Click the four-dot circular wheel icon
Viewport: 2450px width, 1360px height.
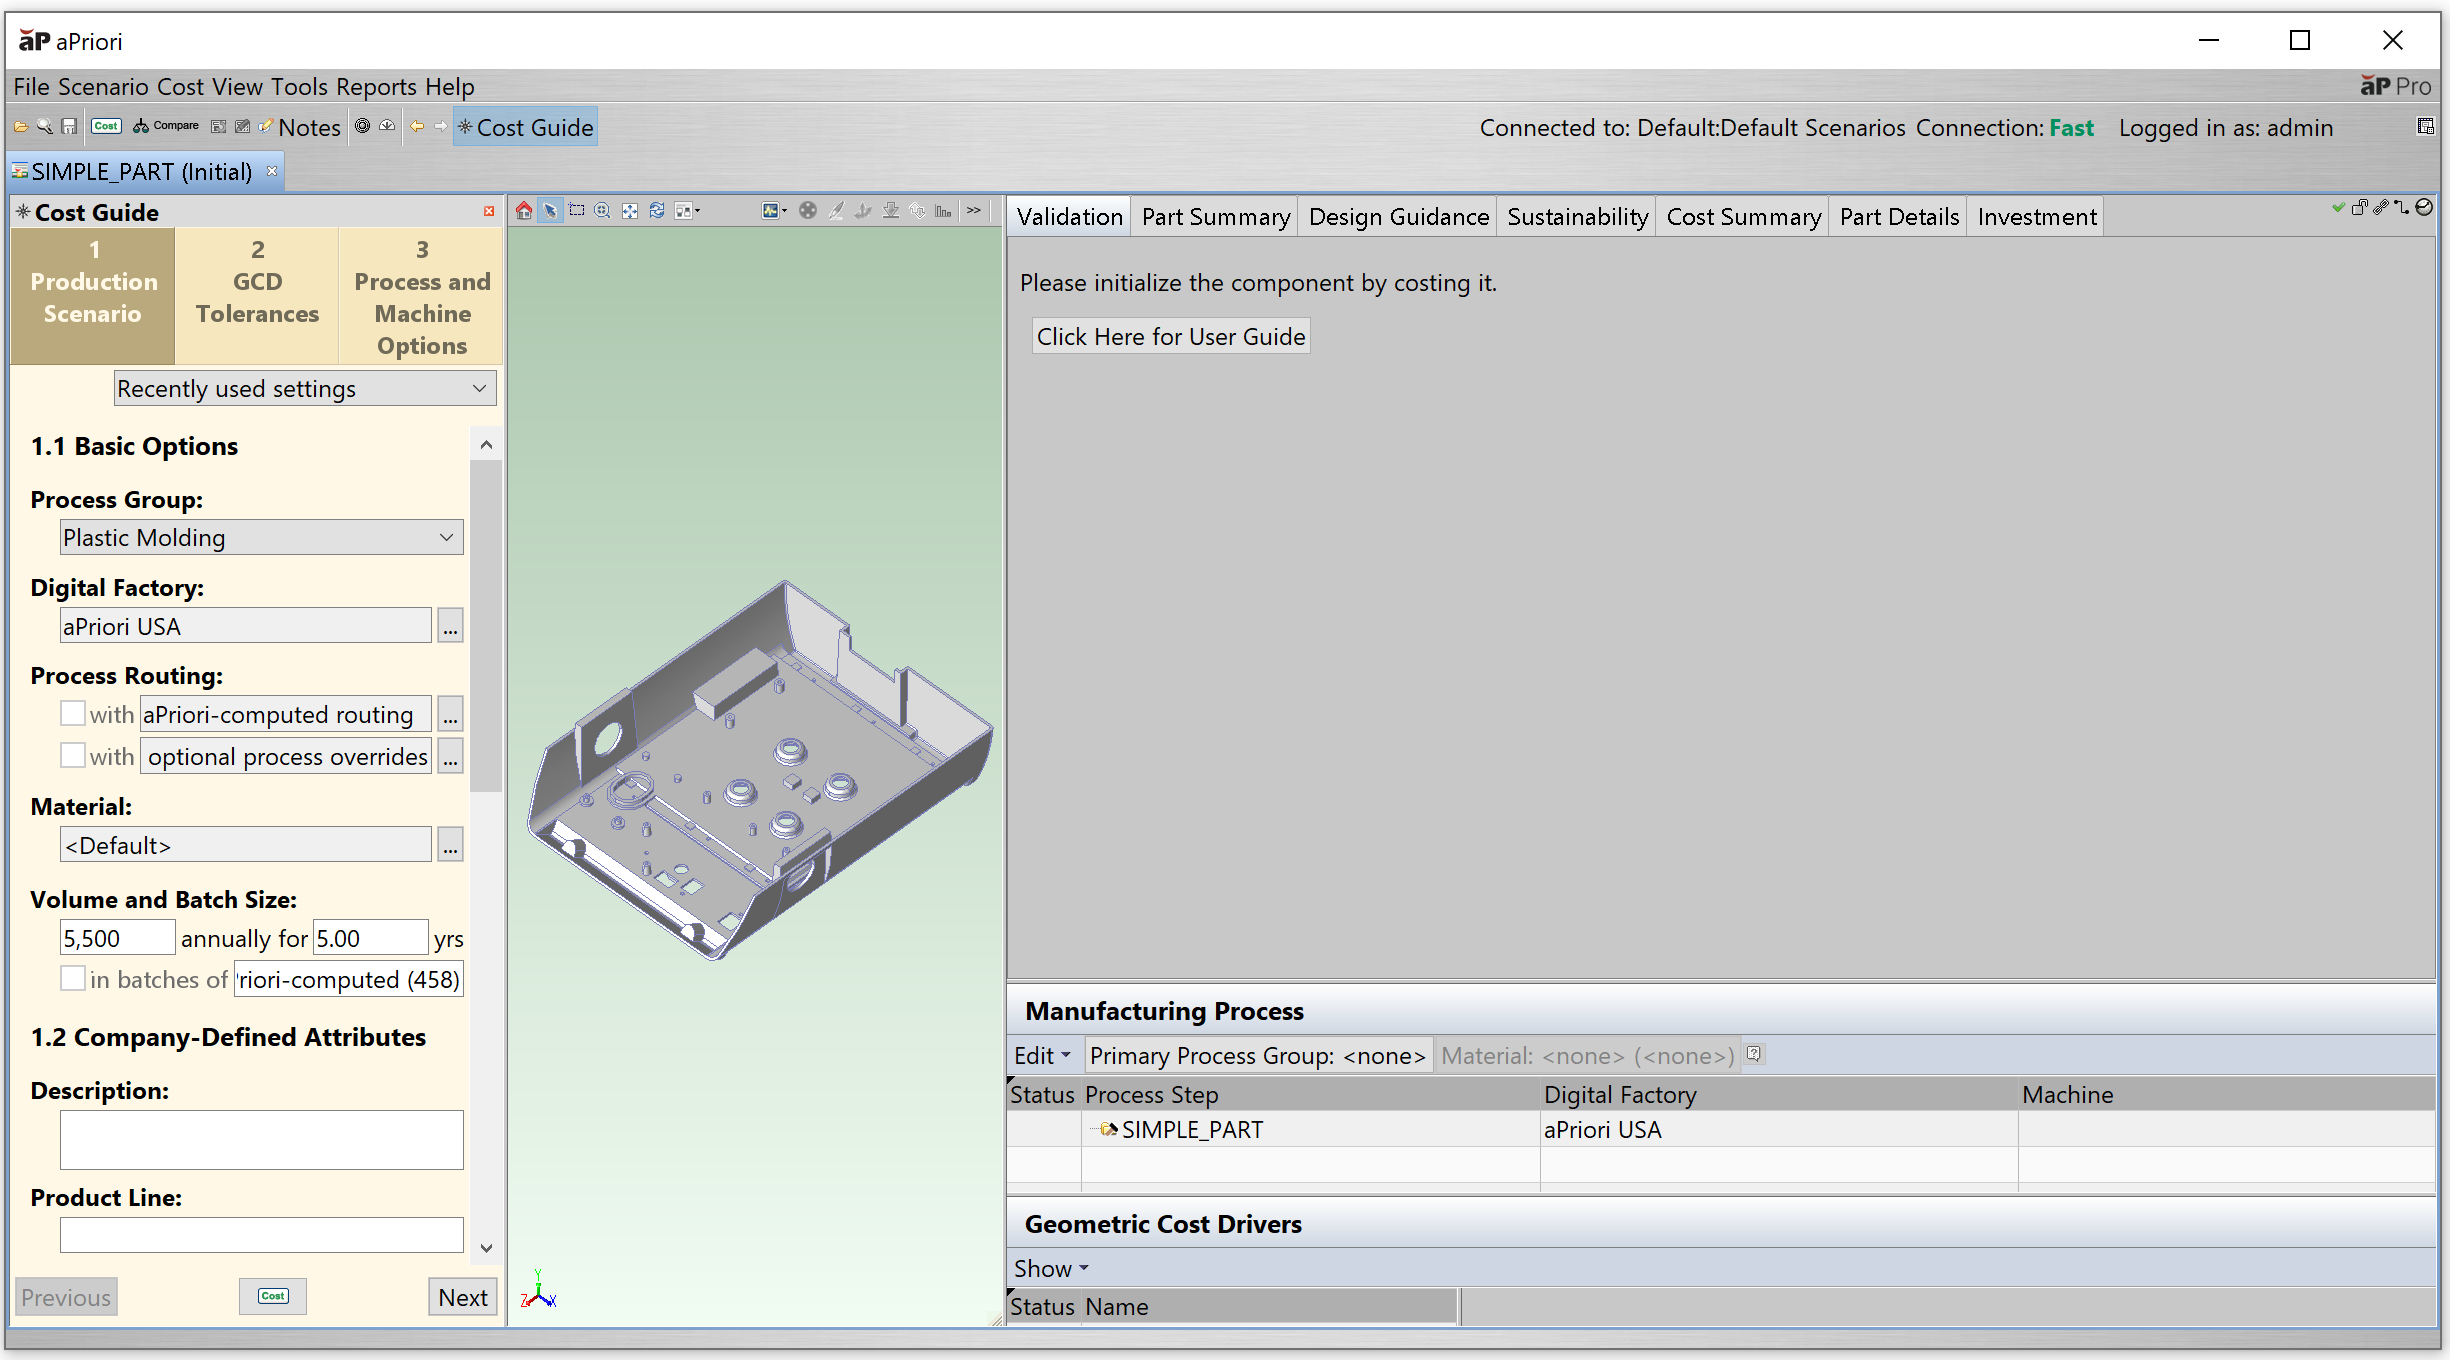pyautogui.click(x=808, y=211)
